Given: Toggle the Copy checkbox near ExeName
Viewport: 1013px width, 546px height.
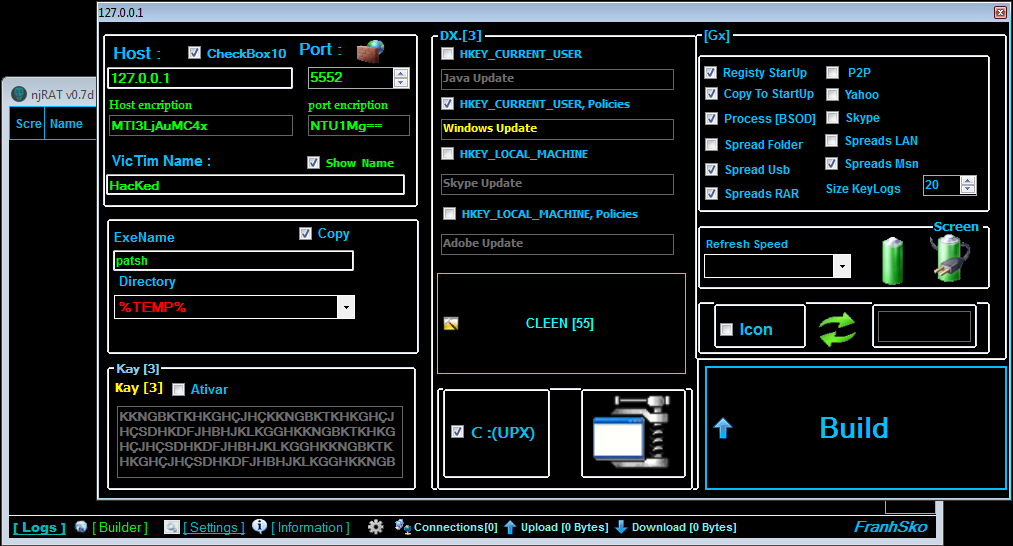Looking at the screenshot, I should click(x=306, y=233).
